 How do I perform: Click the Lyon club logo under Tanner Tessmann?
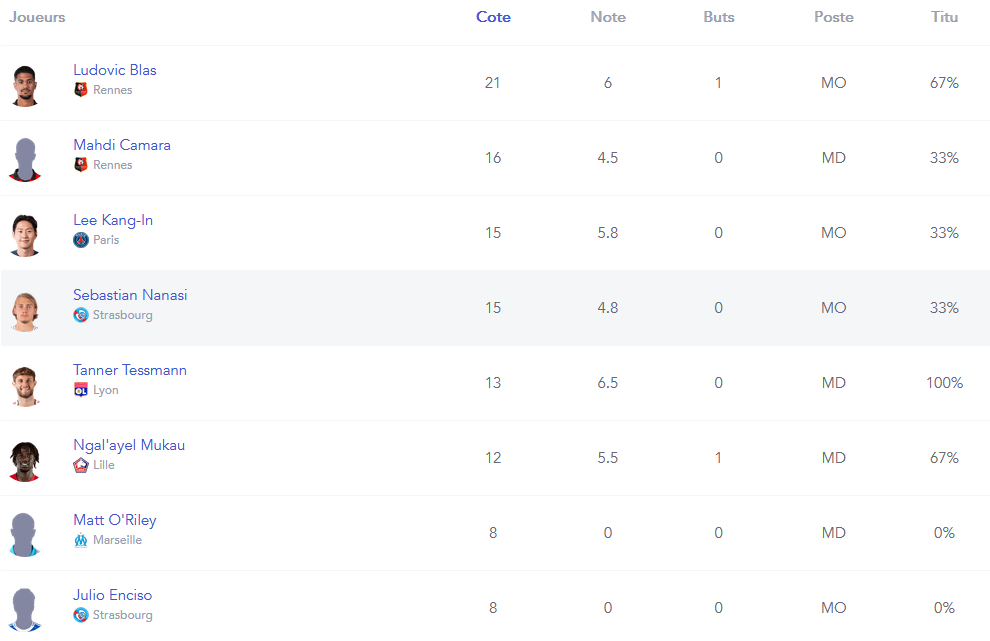pos(81,390)
